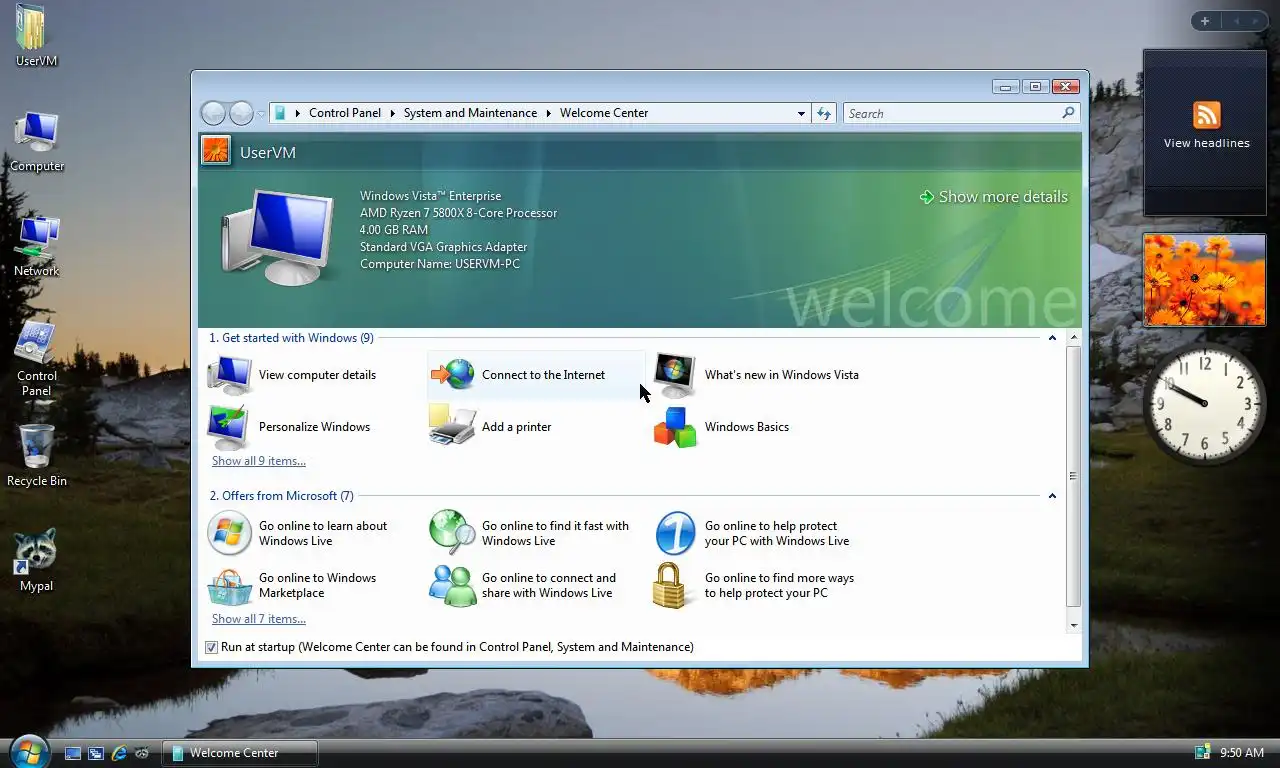Select the Mypal desktop shortcut

click(37, 560)
